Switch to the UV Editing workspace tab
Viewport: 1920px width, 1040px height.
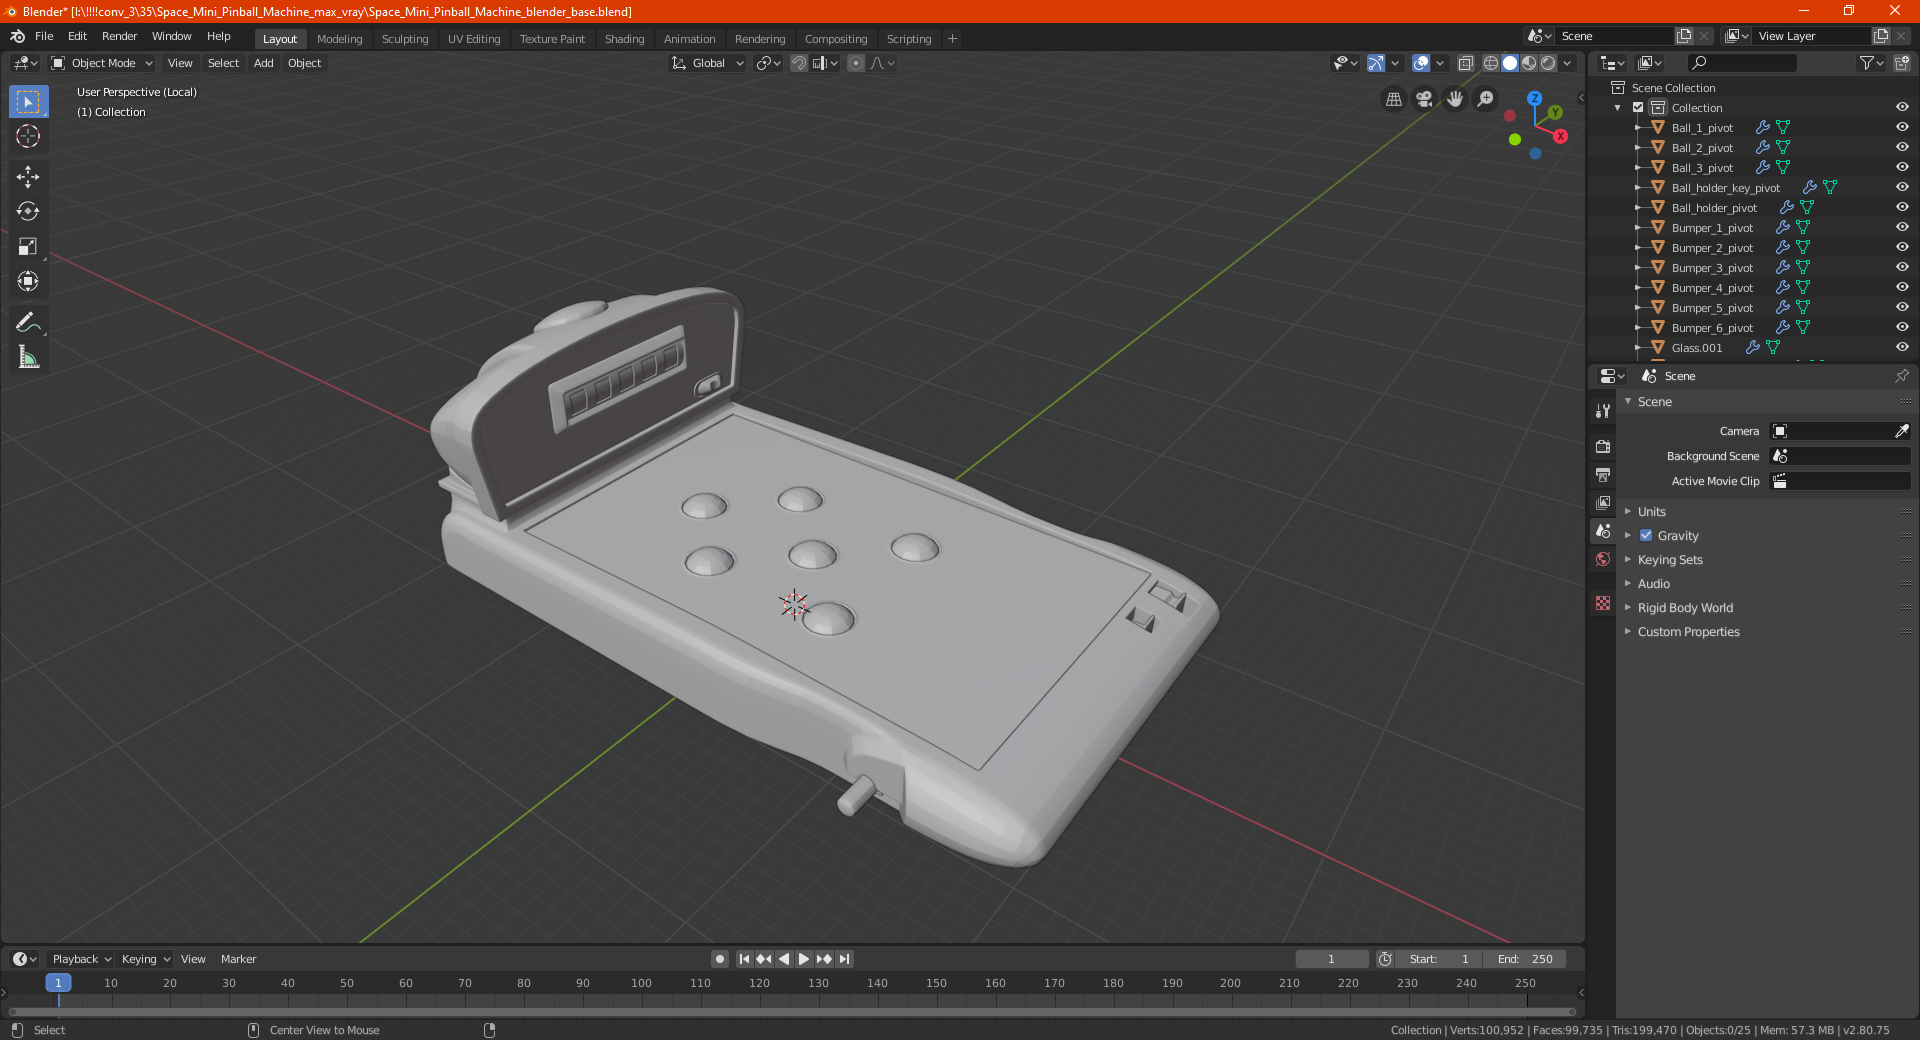(474, 39)
